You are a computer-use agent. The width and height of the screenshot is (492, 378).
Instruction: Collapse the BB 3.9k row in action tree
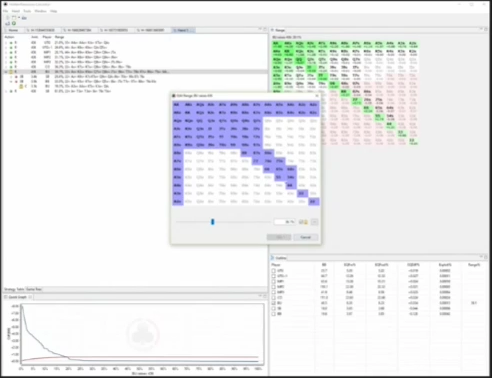[11, 81]
